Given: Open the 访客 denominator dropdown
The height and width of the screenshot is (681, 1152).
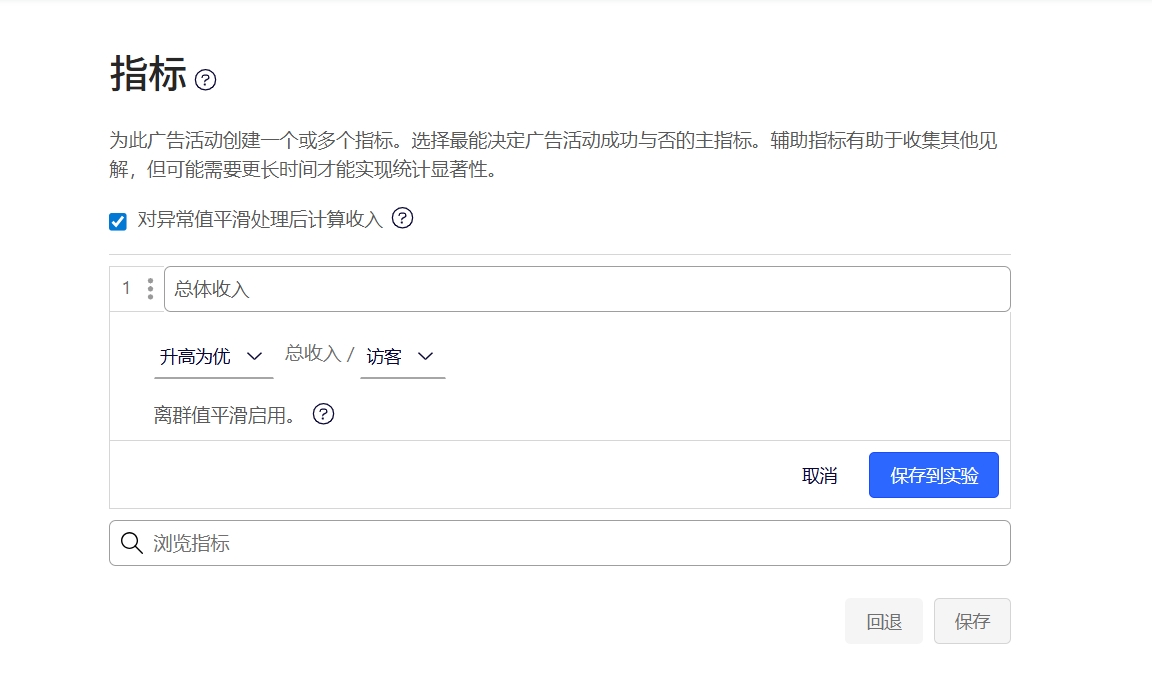Looking at the screenshot, I should click(402, 356).
